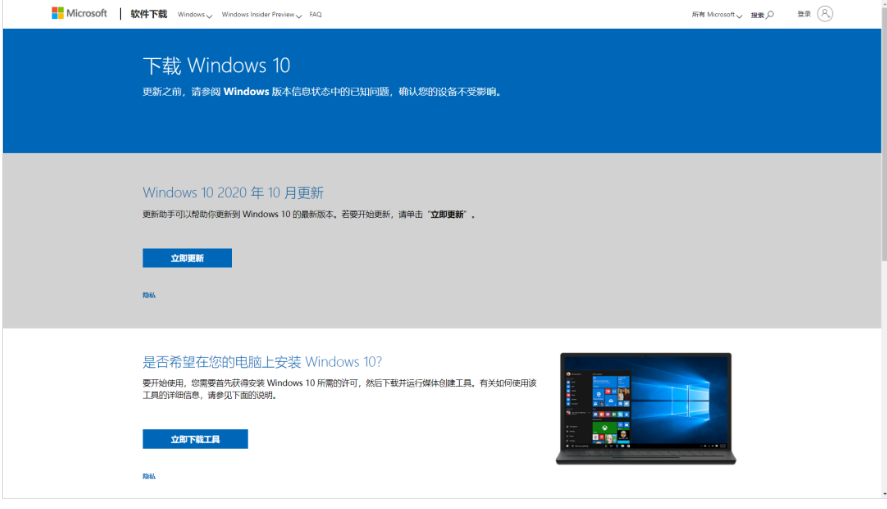Open the FAQ menu item

pos(316,15)
